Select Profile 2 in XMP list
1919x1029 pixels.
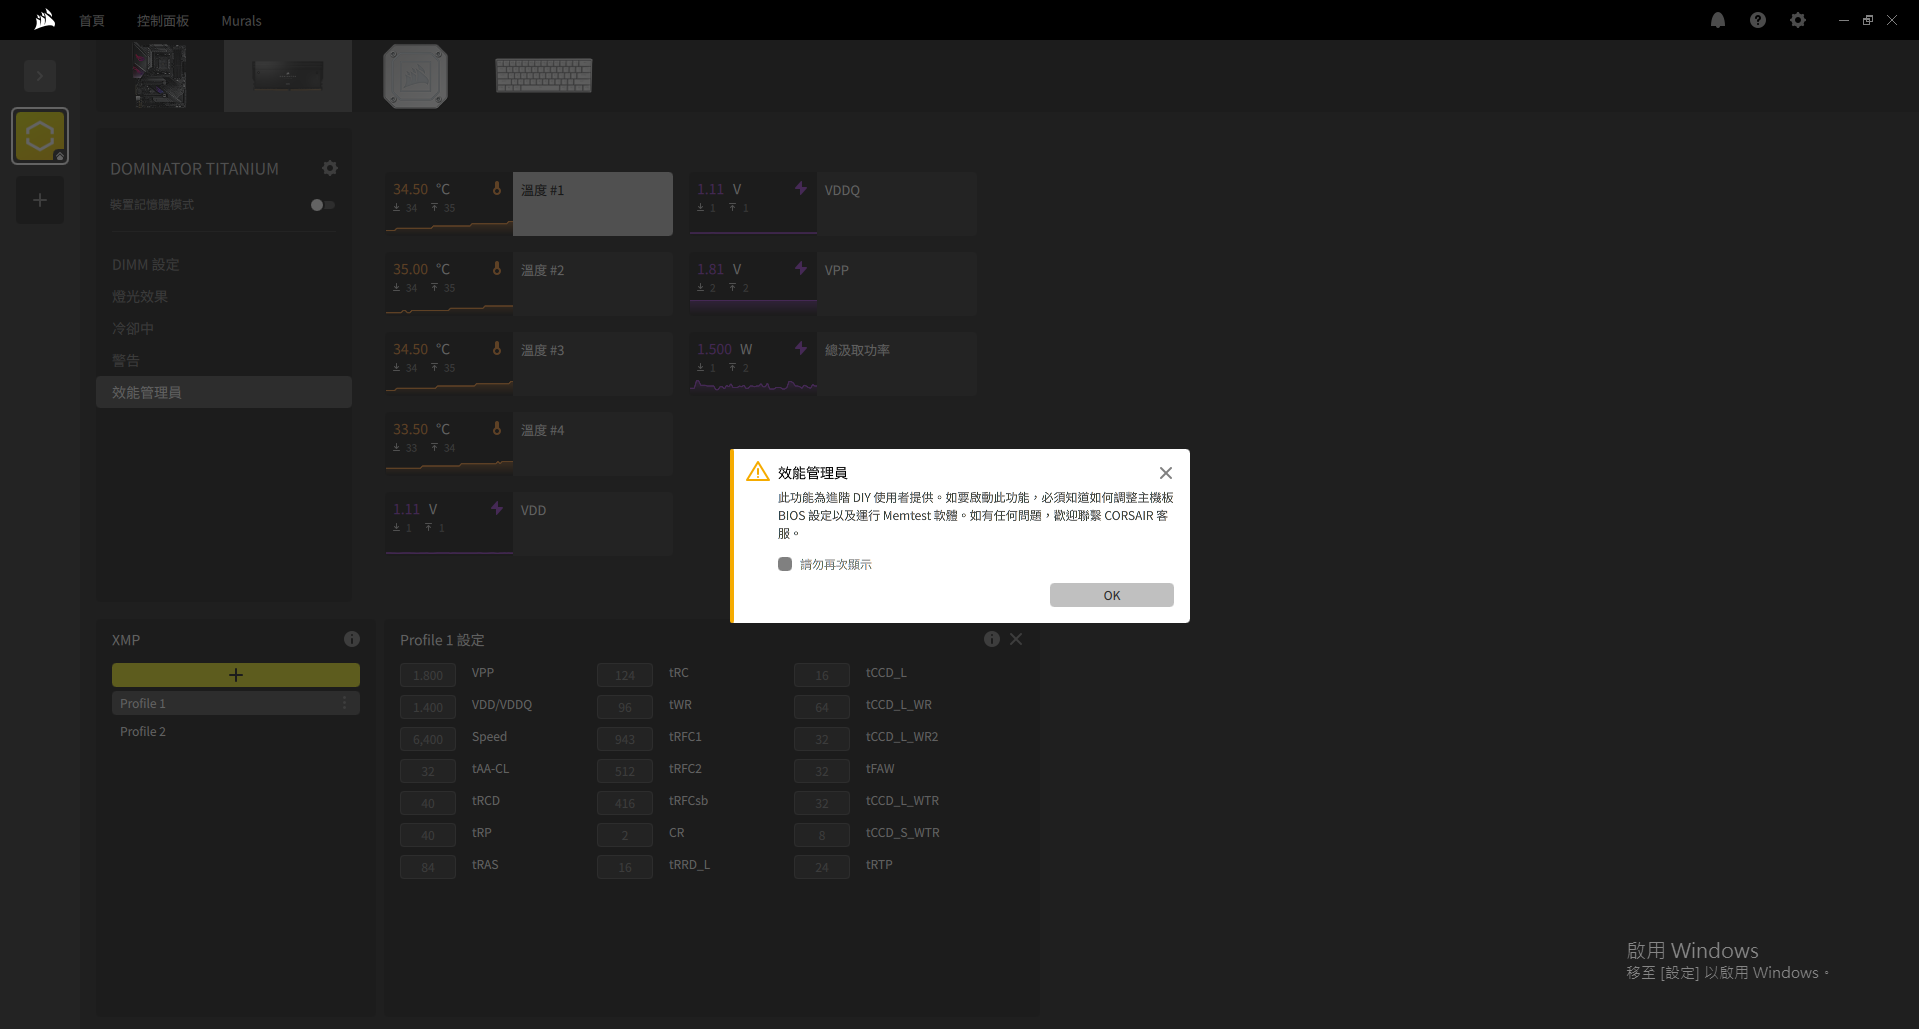(236, 731)
